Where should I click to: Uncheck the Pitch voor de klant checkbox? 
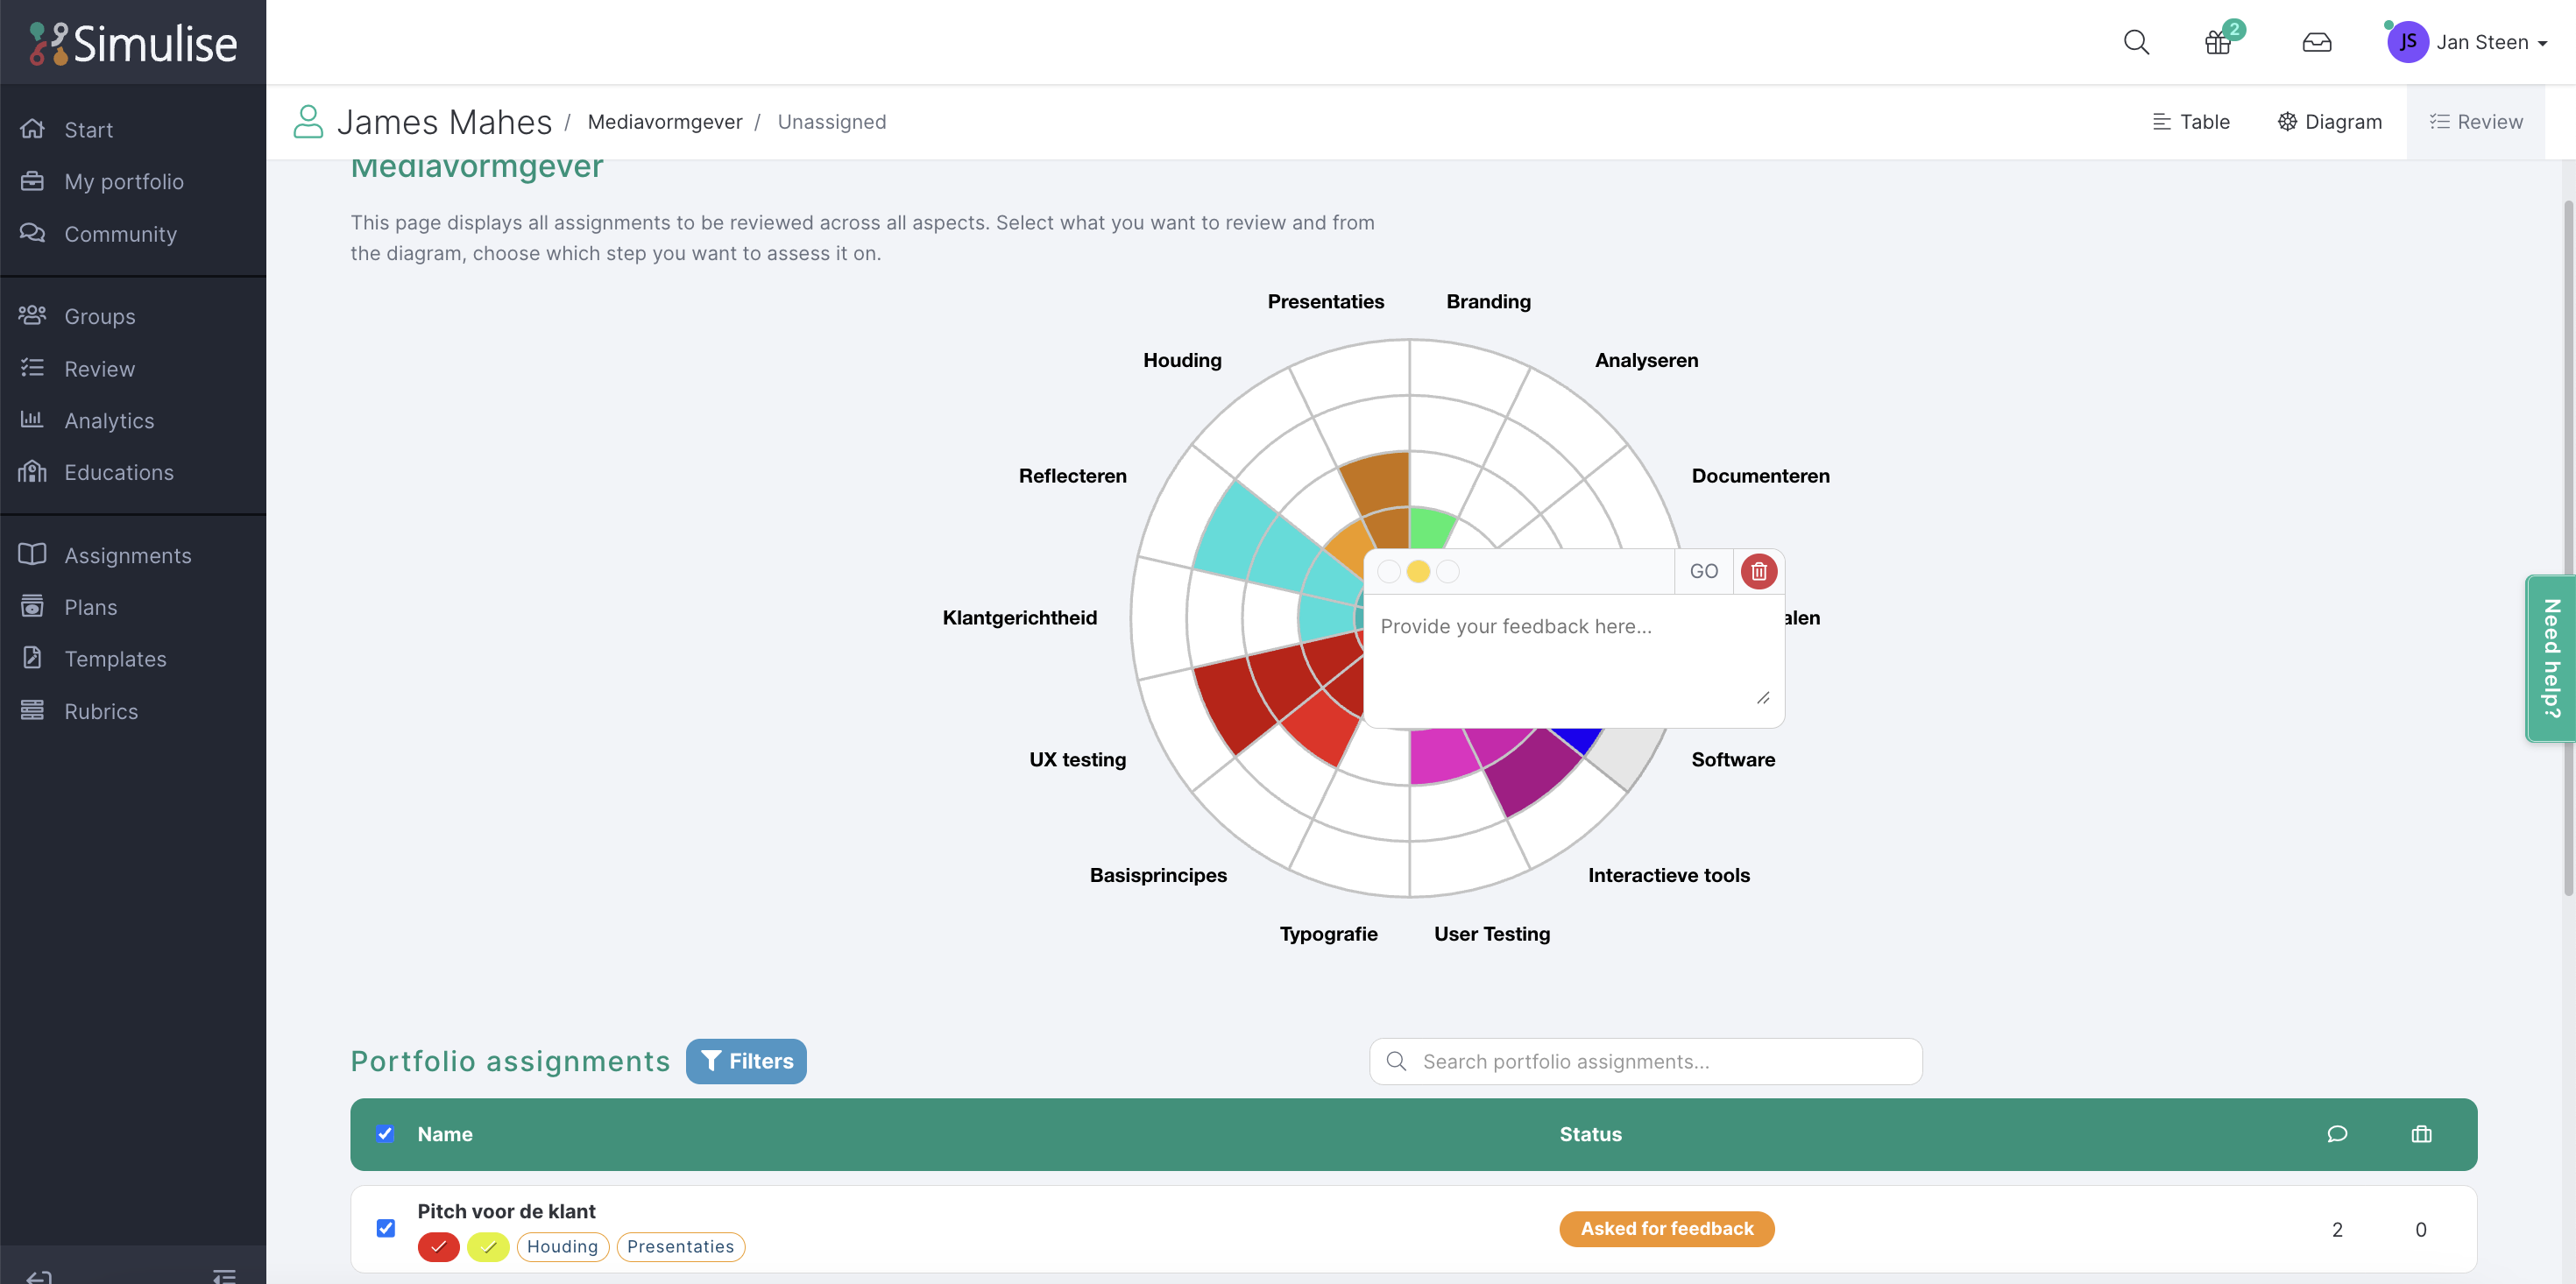click(x=386, y=1228)
